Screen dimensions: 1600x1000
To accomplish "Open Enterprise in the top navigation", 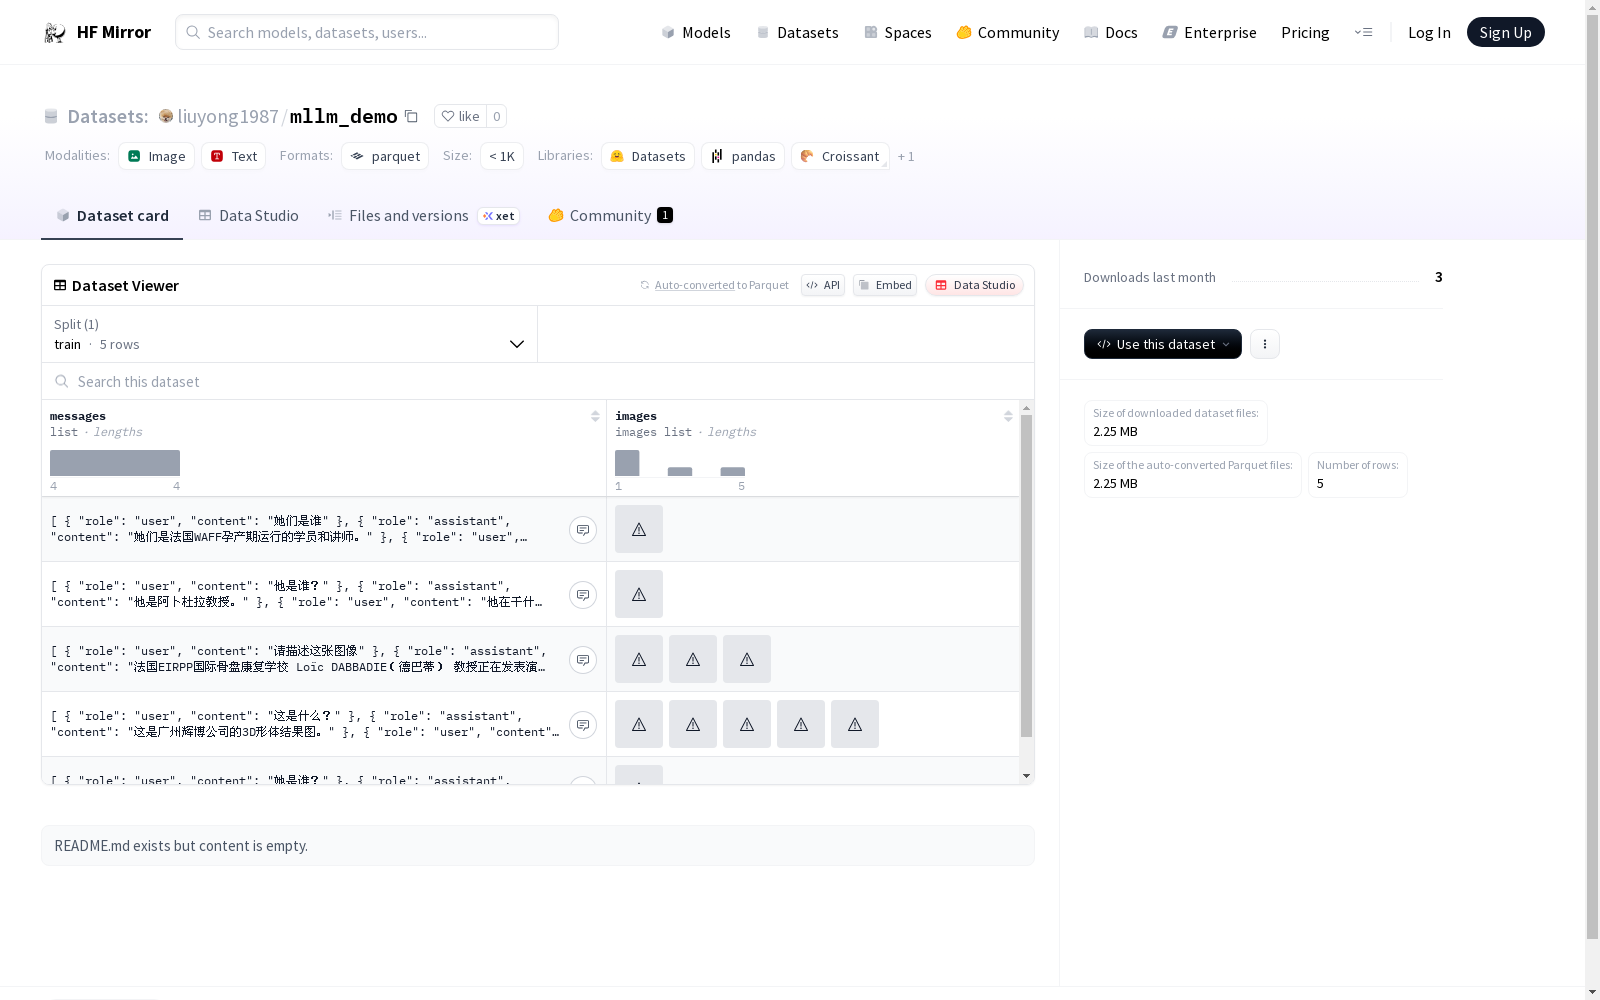I will coord(1210,32).
